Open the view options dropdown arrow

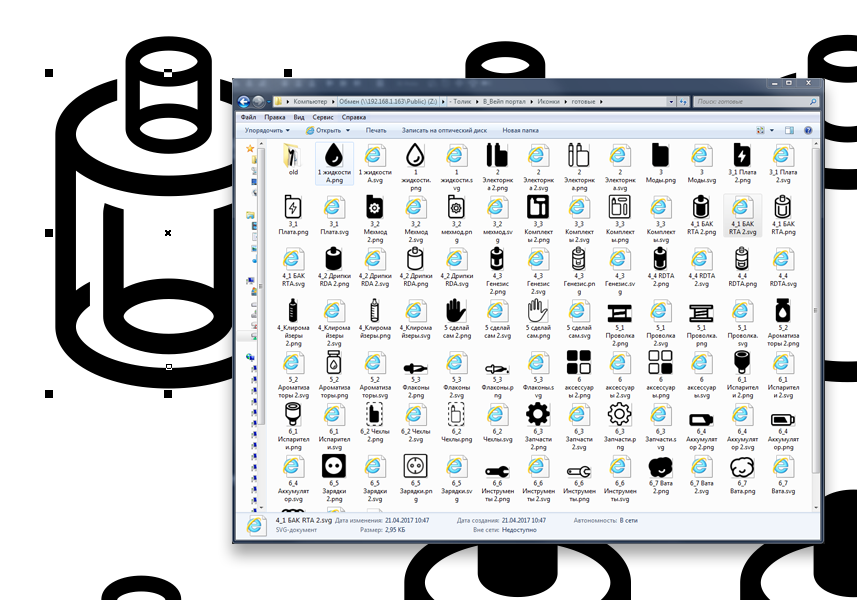pyautogui.click(x=772, y=130)
